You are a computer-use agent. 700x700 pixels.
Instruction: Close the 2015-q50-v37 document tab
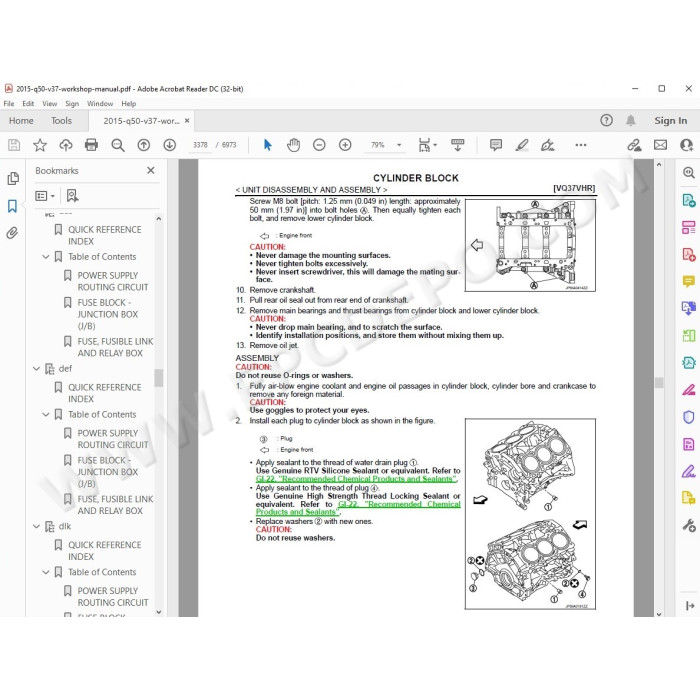pos(187,121)
